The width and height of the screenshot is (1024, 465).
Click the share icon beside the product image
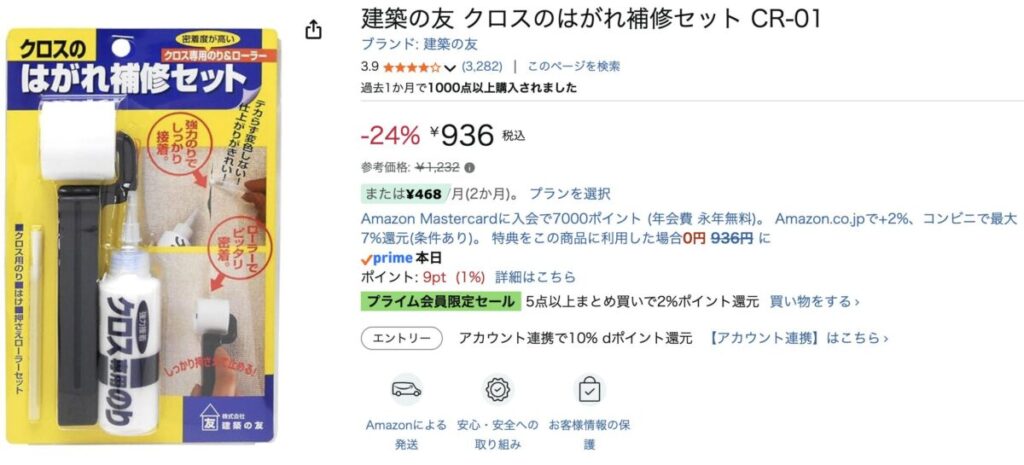click(314, 30)
